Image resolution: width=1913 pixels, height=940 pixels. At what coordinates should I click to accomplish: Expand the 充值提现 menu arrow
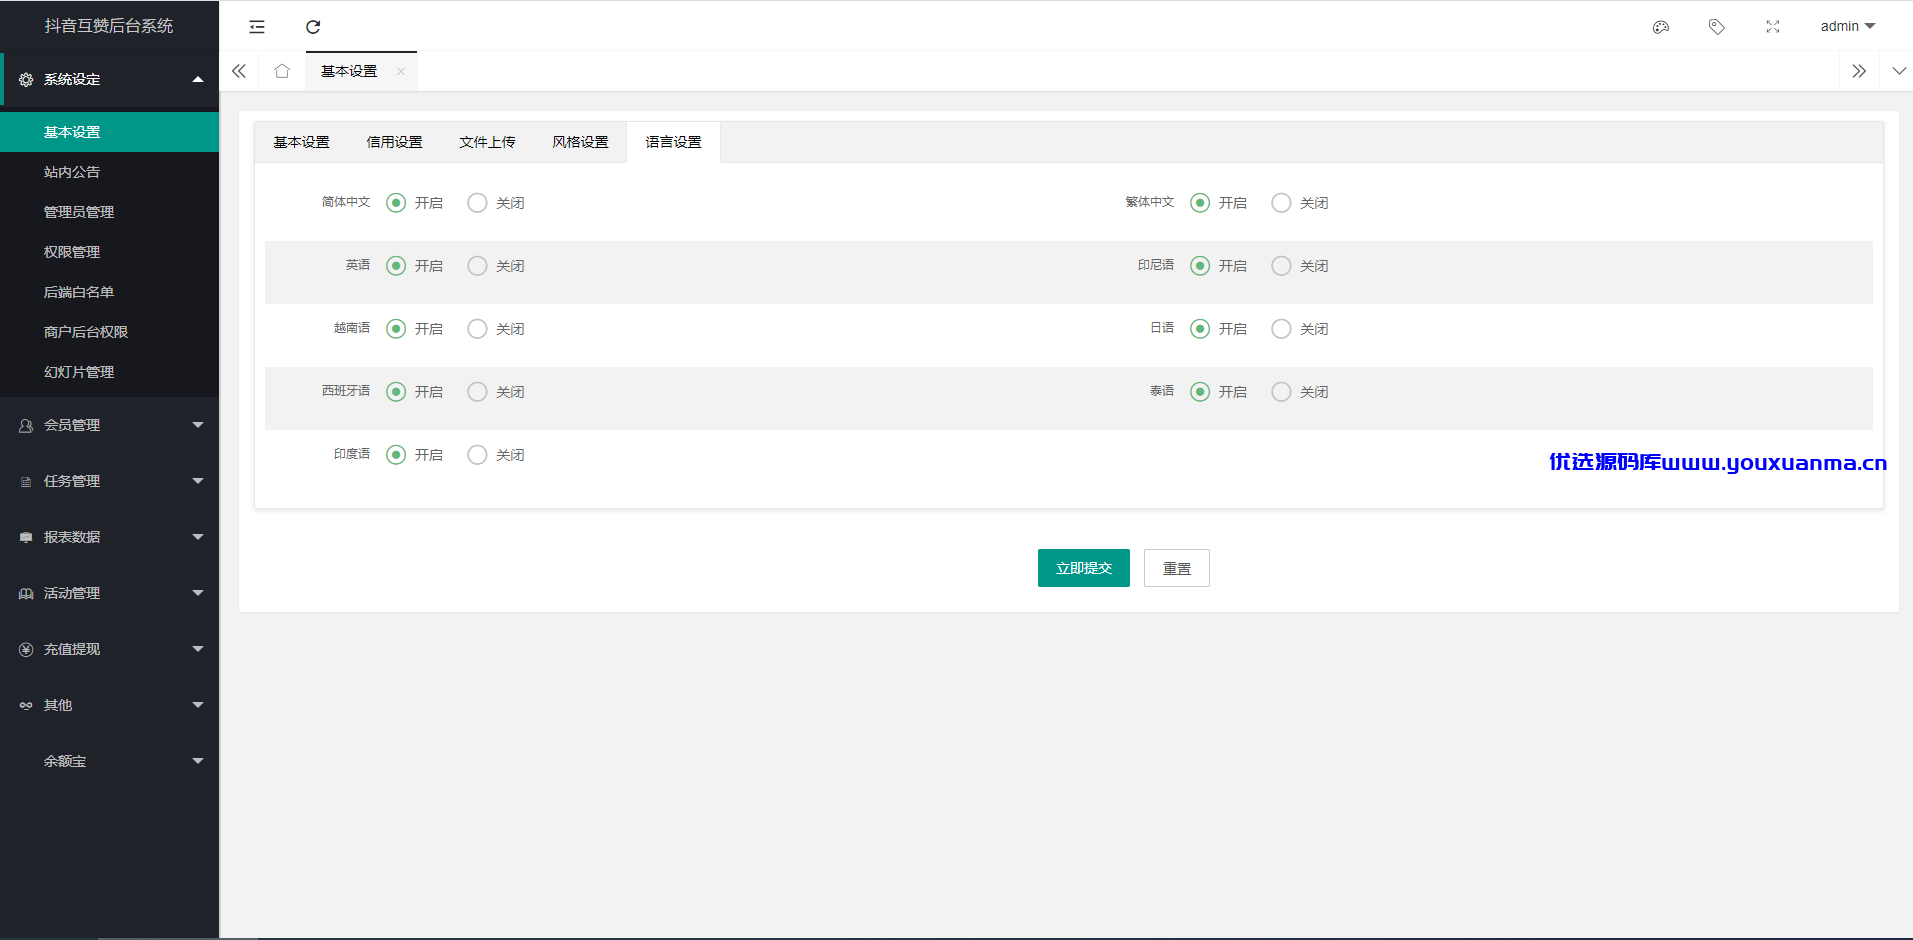(198, 649)
